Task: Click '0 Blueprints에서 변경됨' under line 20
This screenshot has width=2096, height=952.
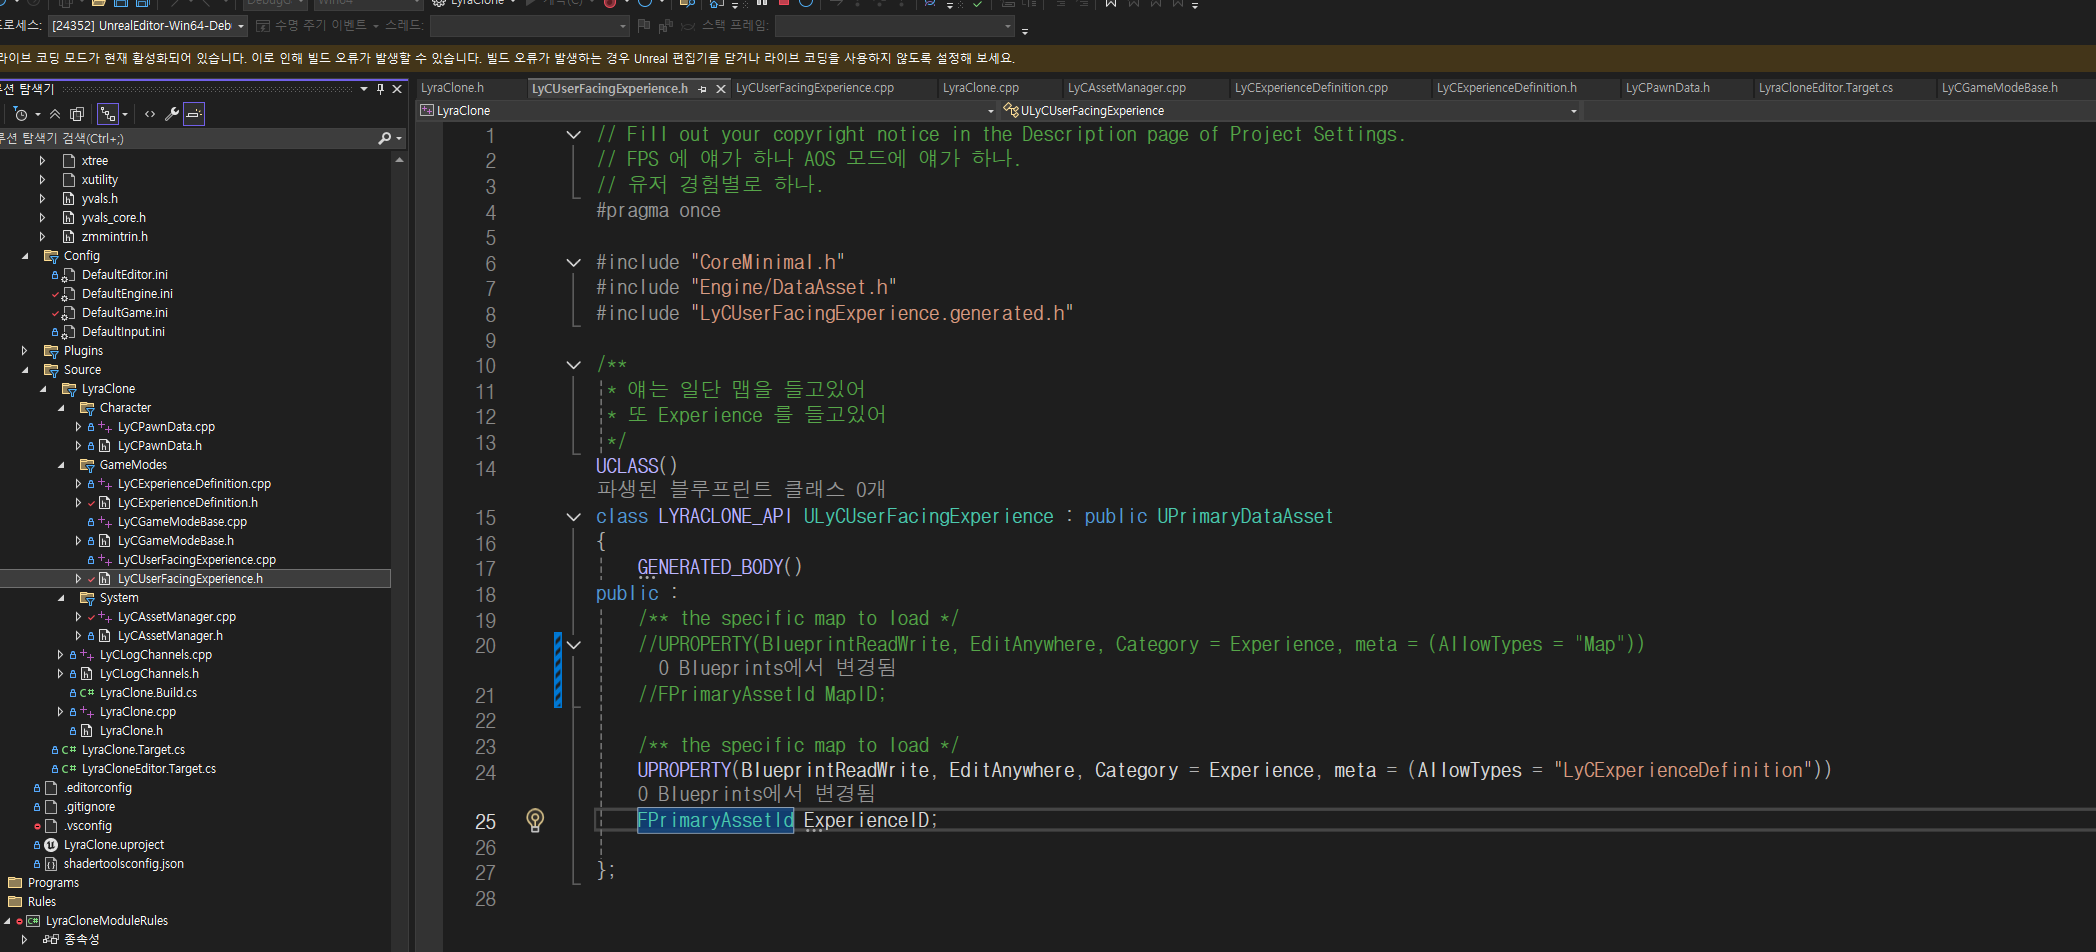Action: [x=777, y=668]
